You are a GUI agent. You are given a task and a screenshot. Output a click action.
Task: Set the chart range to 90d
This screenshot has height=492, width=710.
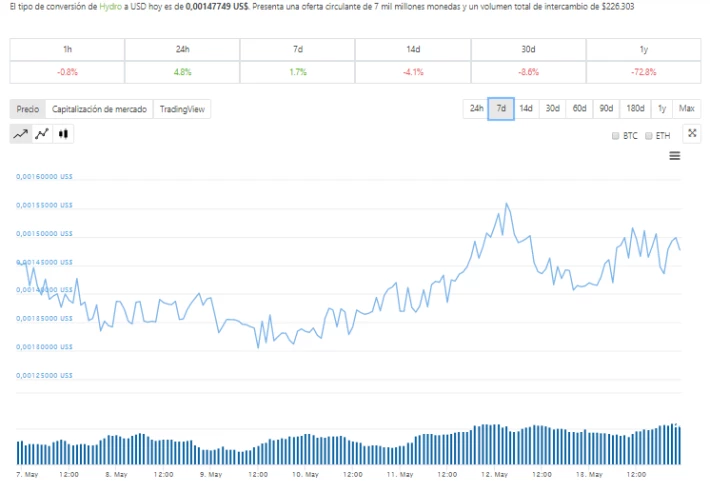606,109
